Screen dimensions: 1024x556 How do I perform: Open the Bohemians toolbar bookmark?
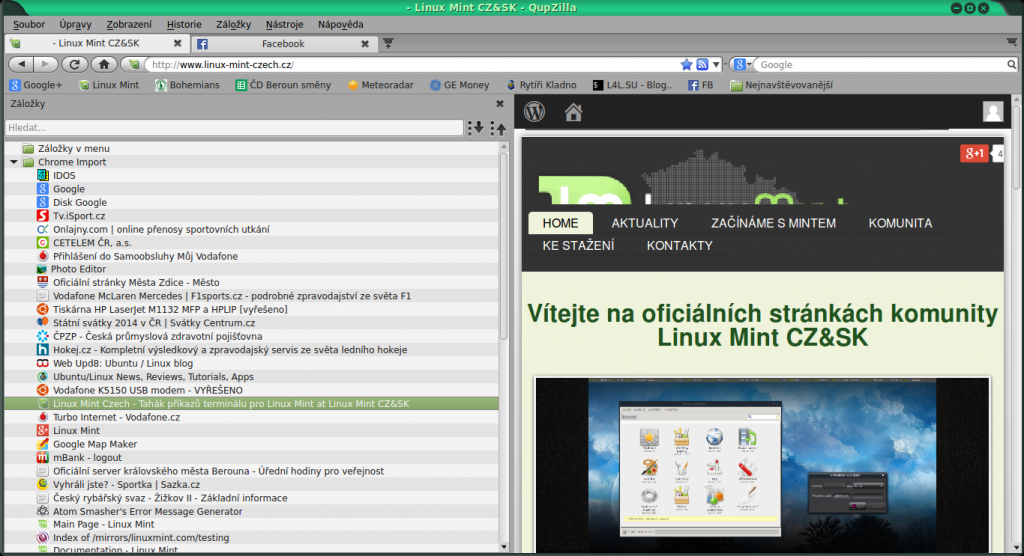click(x=187, y=85)
